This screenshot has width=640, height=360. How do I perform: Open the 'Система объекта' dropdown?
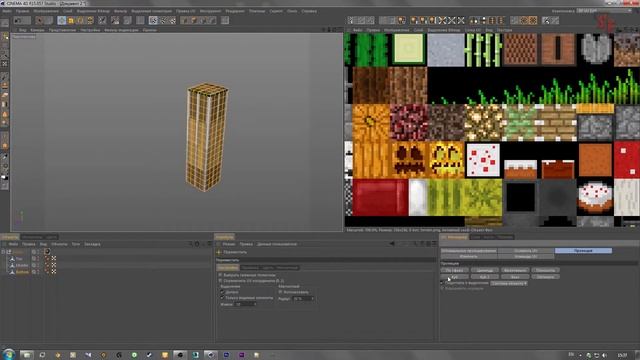(x=509, y=283)
